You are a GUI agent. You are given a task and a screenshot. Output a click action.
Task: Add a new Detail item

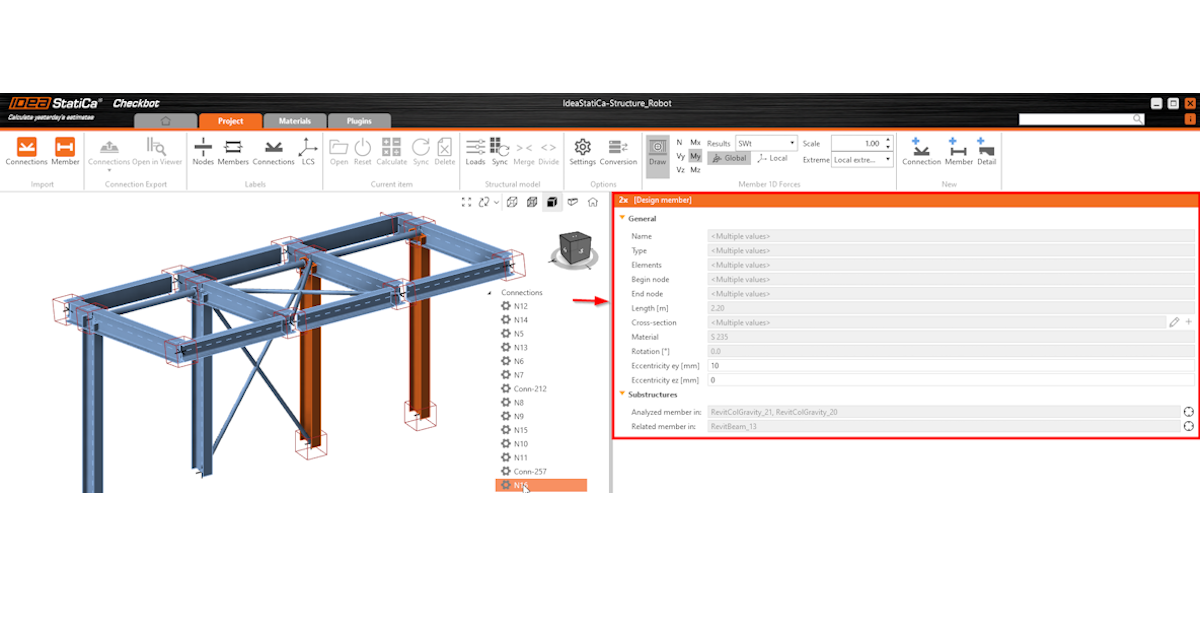click(x=986, y=149)
